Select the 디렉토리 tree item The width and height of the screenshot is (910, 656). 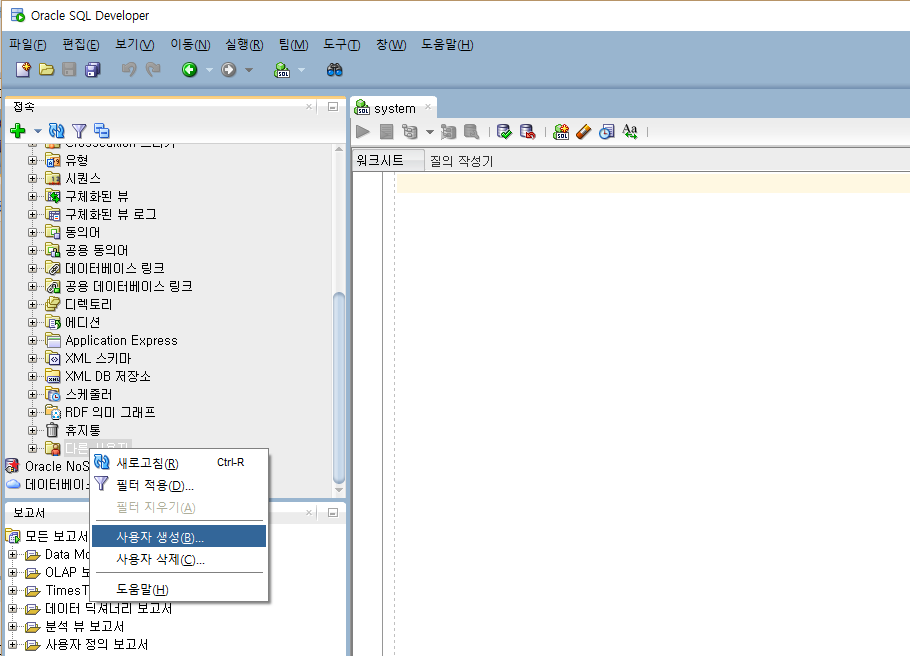tap(88, 304)
